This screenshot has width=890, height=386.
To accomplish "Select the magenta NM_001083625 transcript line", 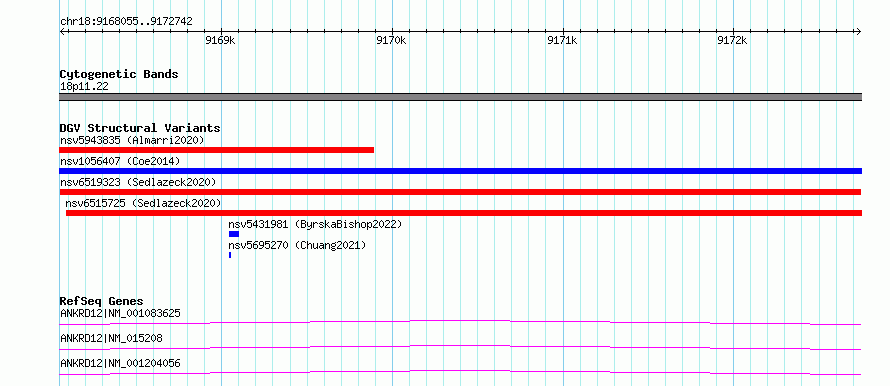I will click(x=460, y=322).
